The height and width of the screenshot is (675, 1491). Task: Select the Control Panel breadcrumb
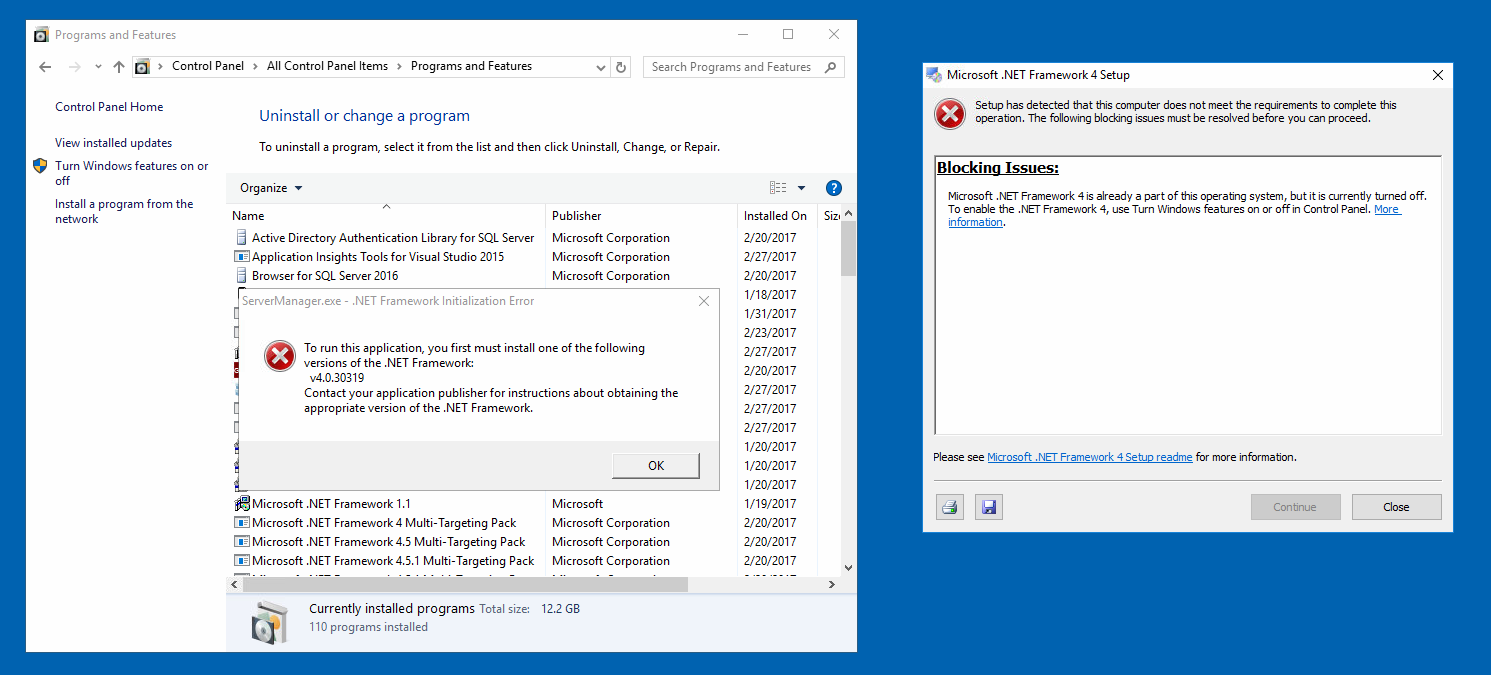coord(207,66)
